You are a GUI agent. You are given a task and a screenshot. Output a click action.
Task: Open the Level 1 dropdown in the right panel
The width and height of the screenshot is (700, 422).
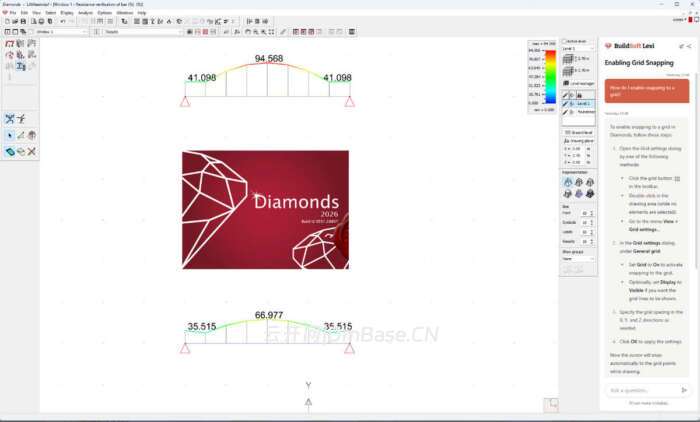578,49
